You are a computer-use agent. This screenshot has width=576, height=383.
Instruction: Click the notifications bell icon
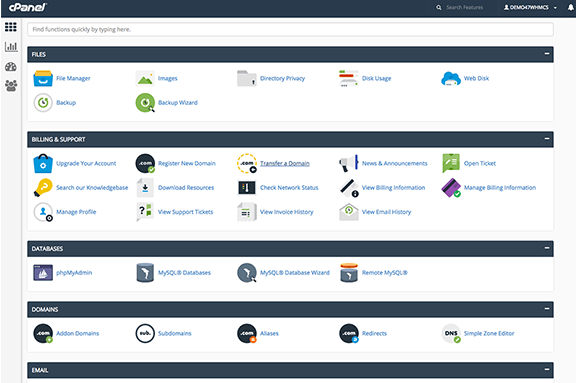pos(570,8)
